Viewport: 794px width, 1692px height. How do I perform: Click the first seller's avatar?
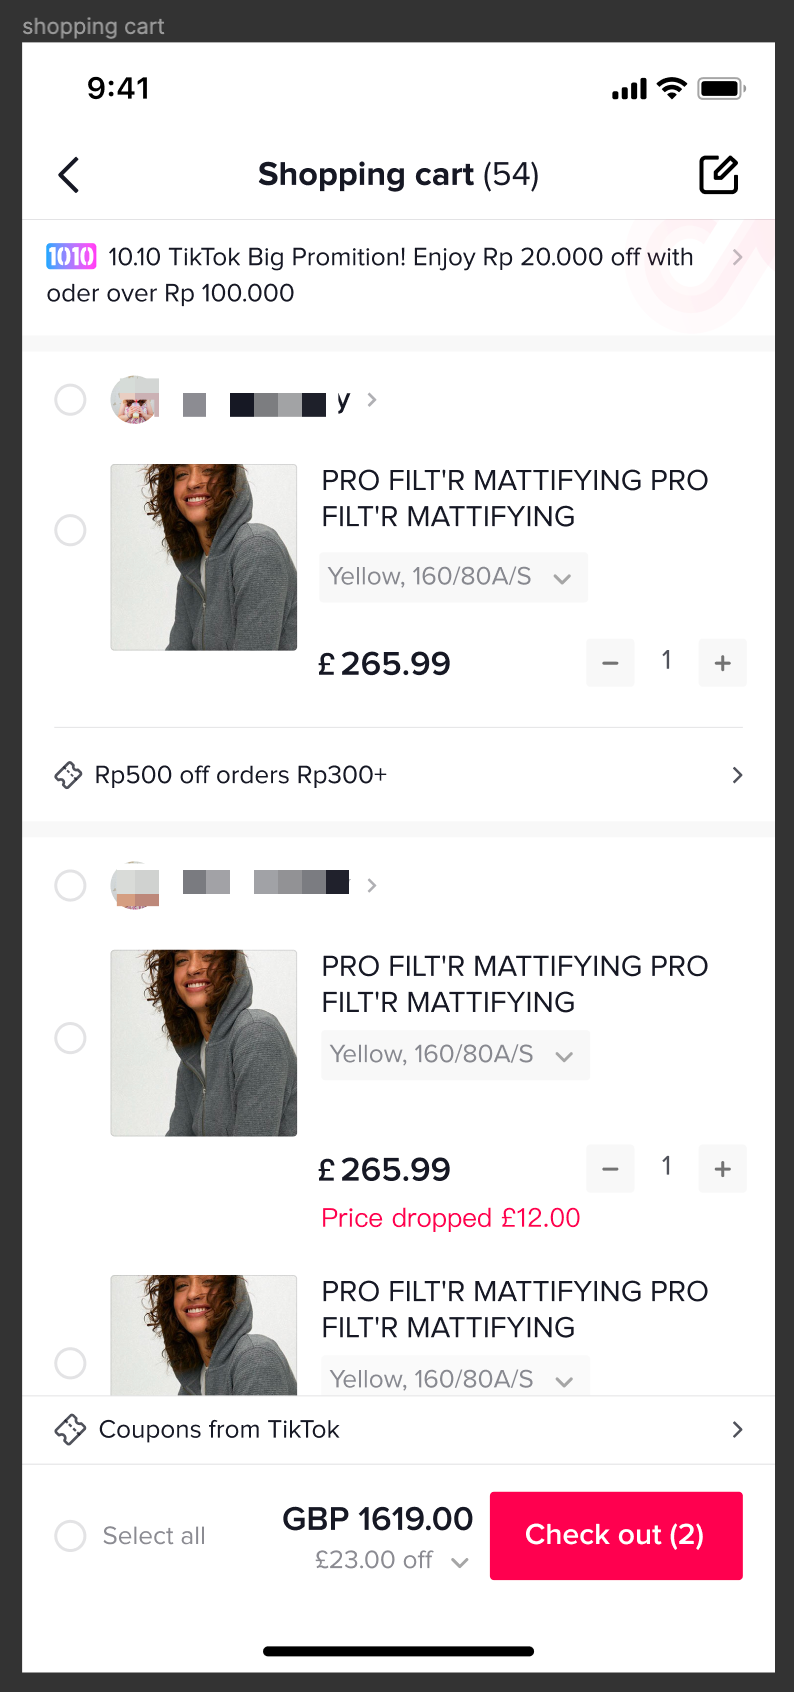pyautogui.click(x=135, y=400)
